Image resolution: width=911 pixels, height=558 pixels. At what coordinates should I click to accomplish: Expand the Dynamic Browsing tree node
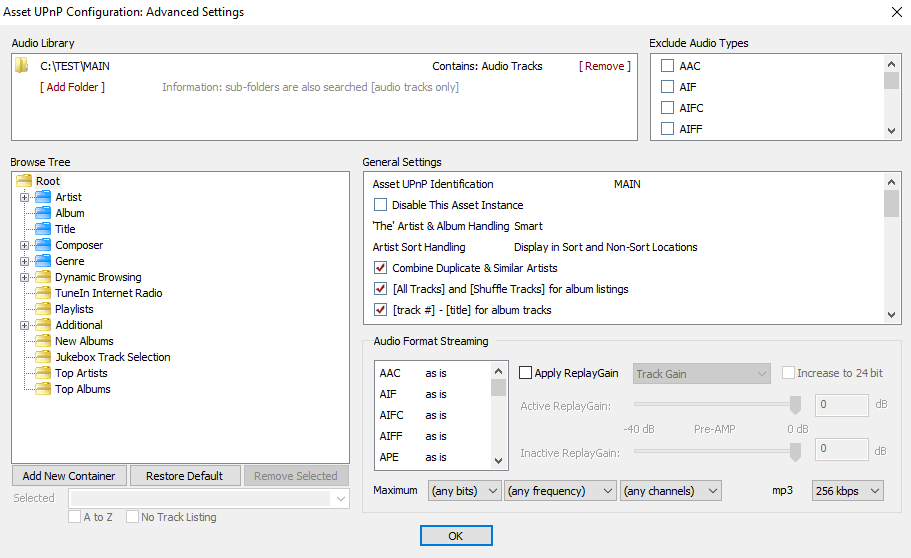pos(25,277)
